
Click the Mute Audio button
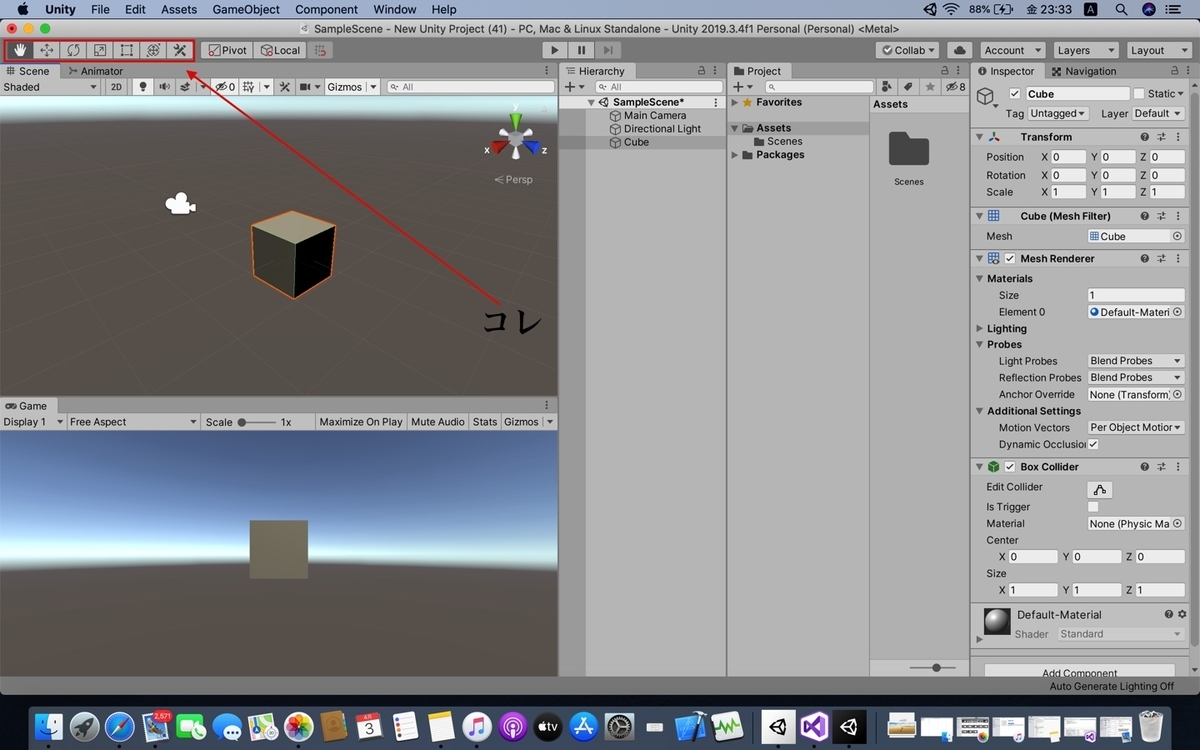click(x=438, y=422)
